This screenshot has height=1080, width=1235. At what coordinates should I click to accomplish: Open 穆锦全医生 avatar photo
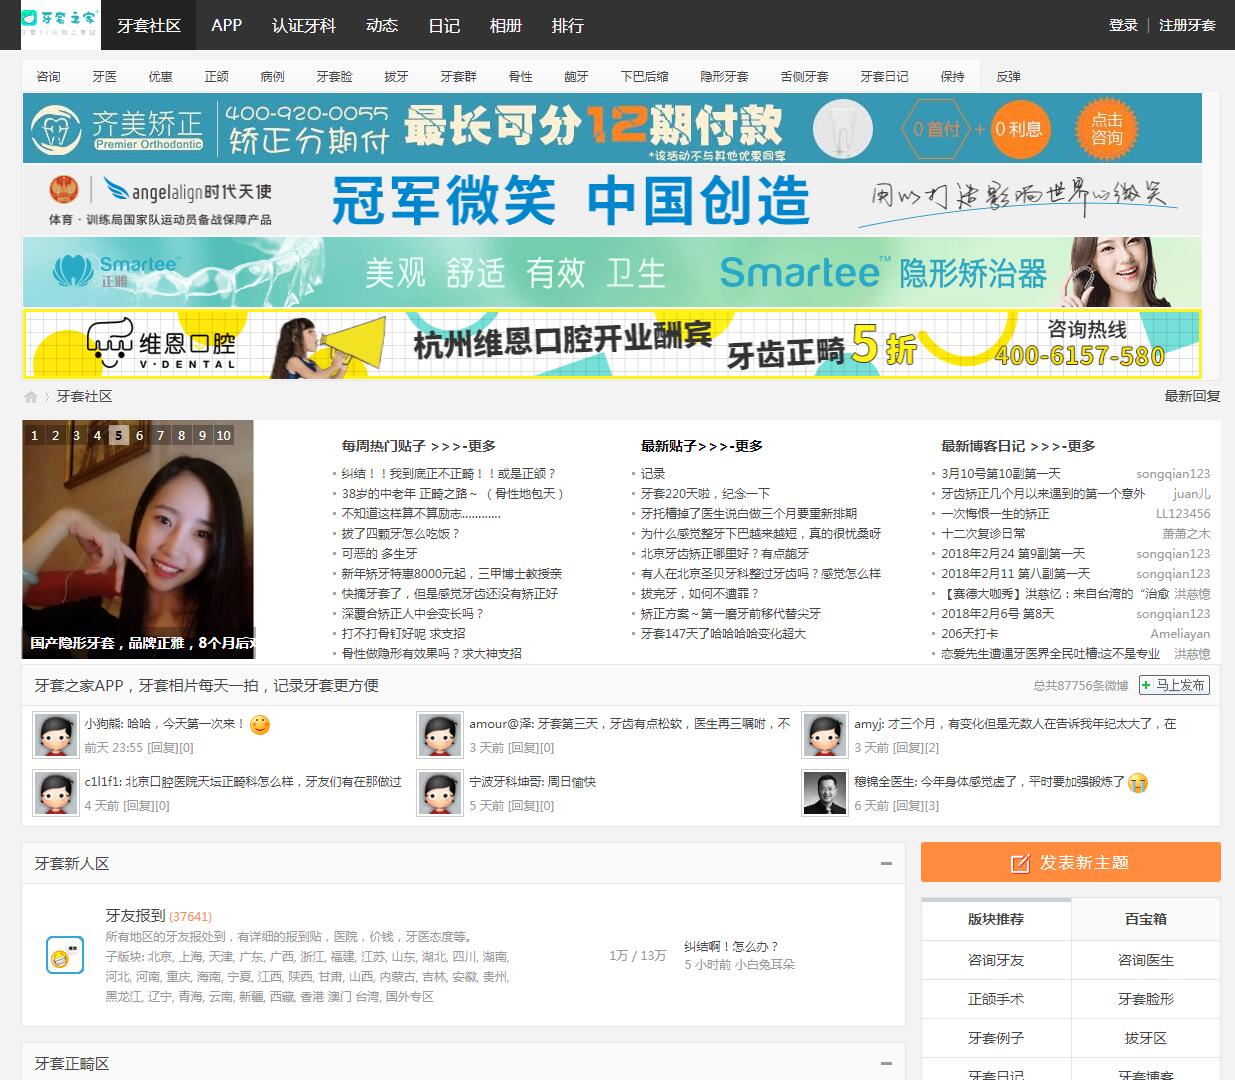[x=825, y=793]
